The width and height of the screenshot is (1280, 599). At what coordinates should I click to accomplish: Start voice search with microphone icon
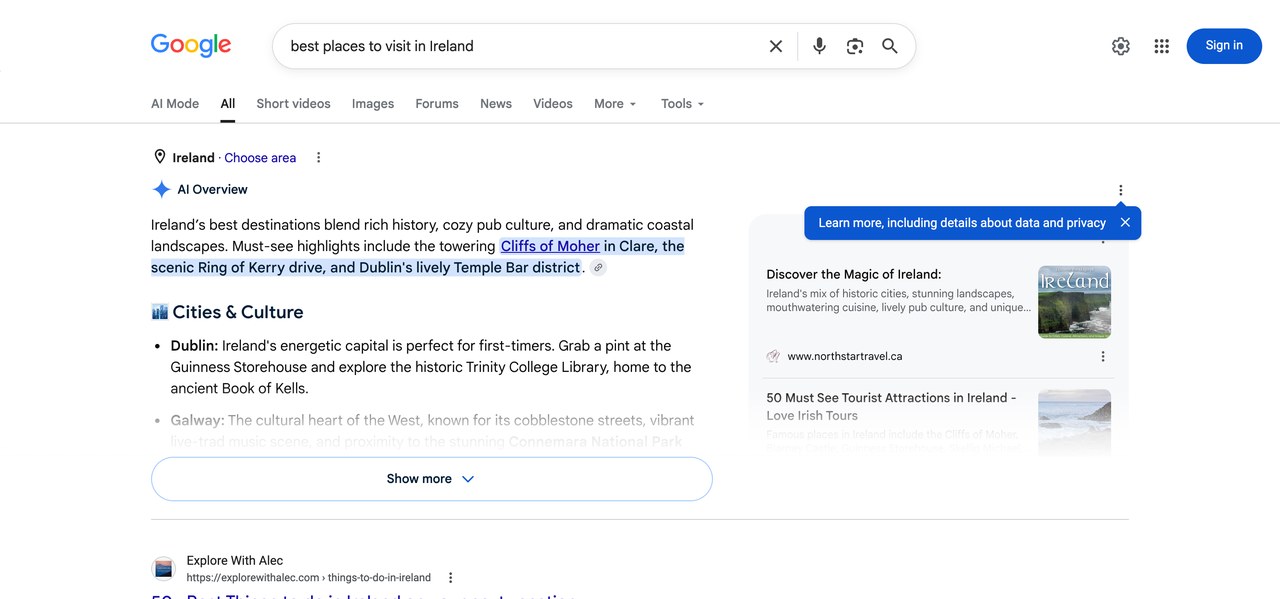pos(819,46)
